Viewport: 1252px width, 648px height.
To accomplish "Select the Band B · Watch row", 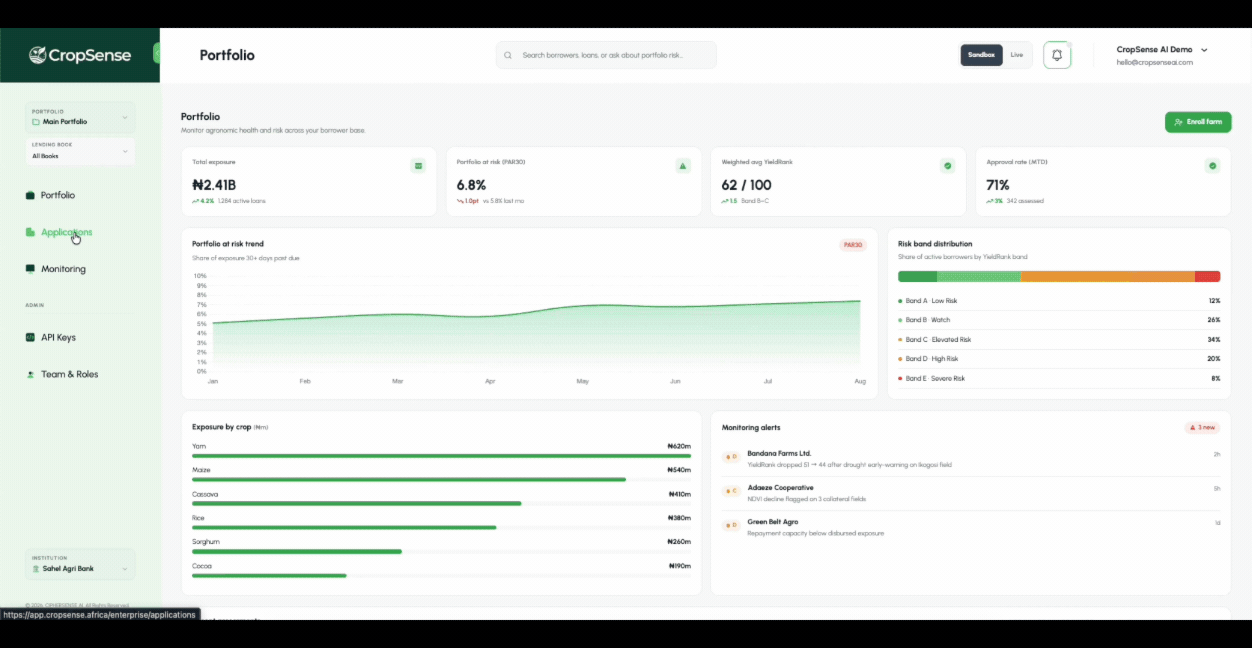I will (x=1059, y=320).
